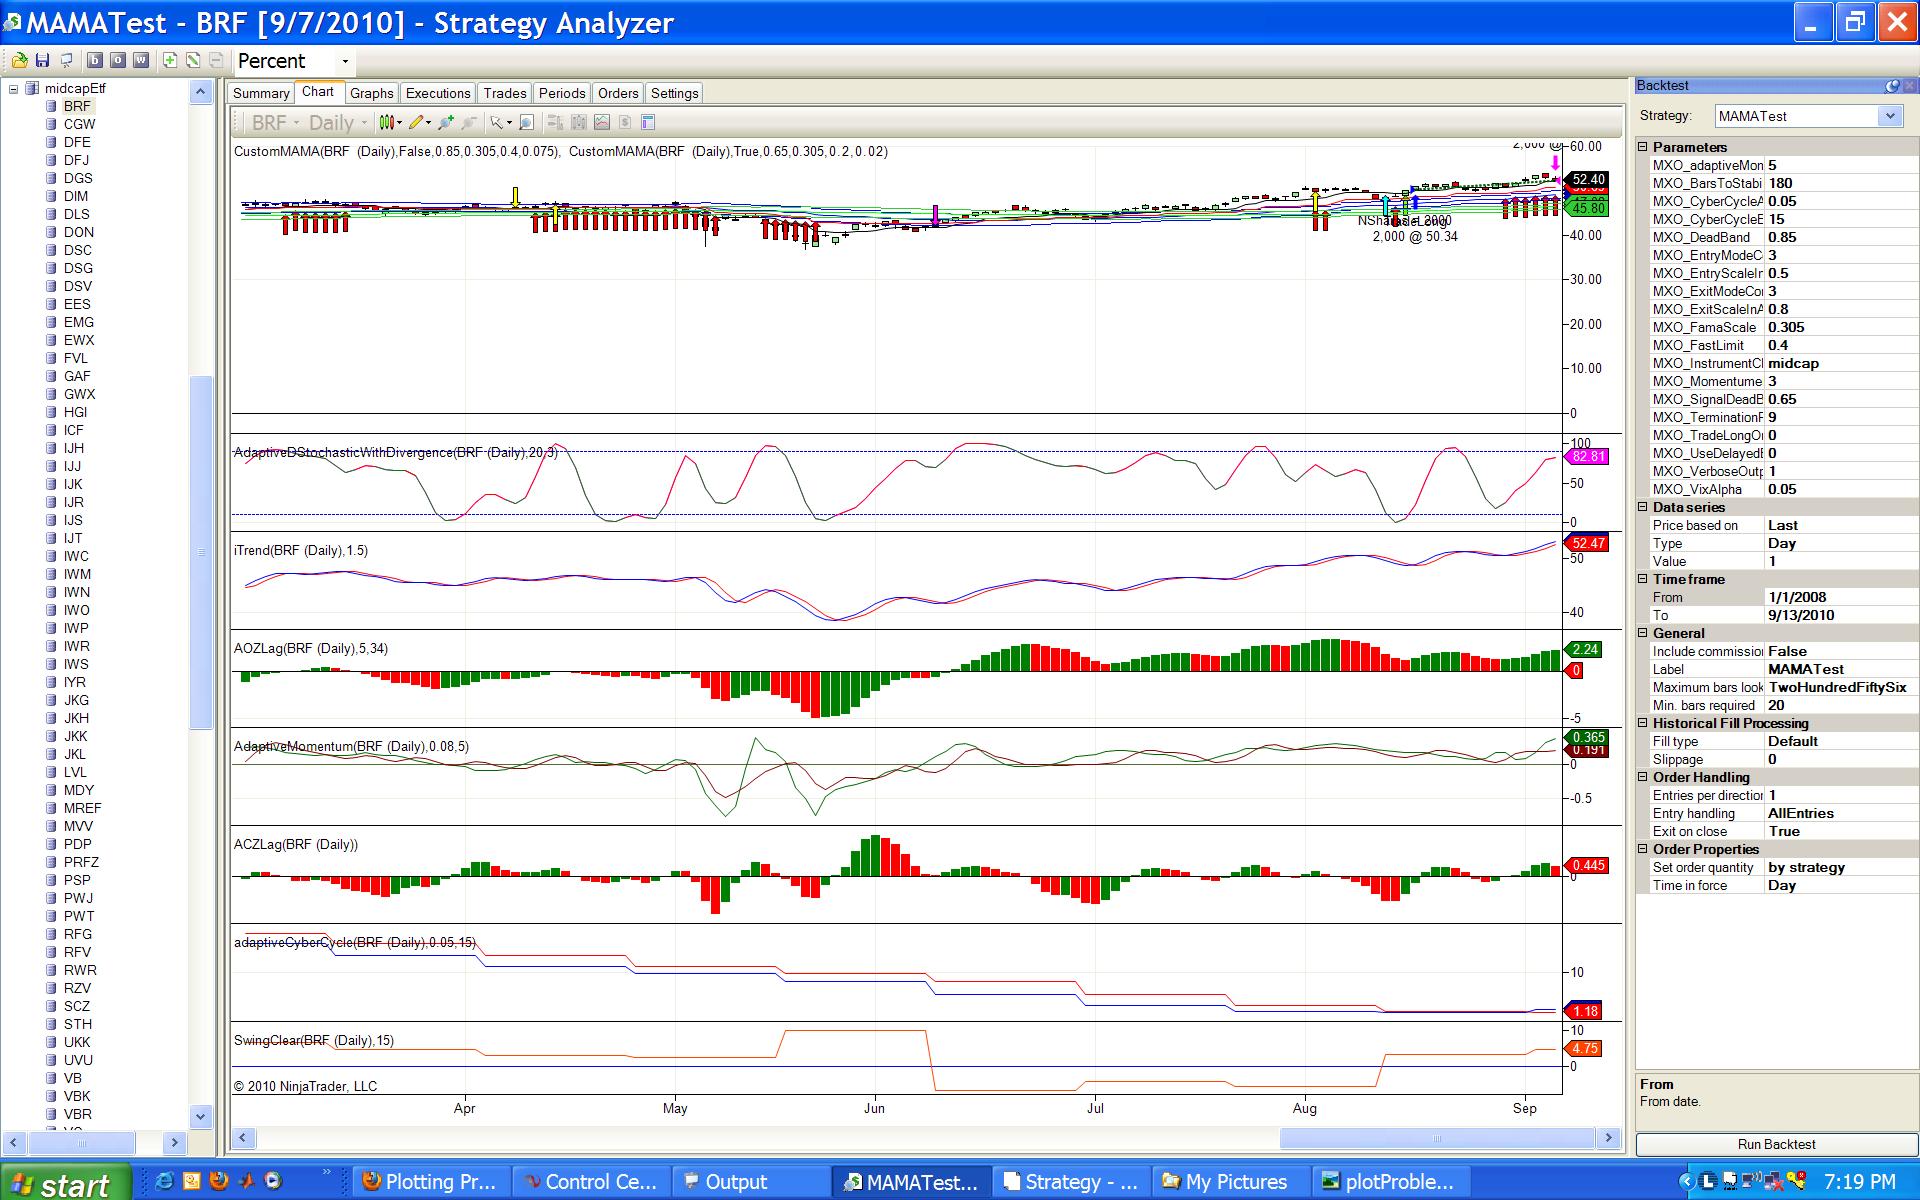Screen dimensions: 1920x1200
Task: Click the open folder icon in toolbar
Action: tap(19, 61)
